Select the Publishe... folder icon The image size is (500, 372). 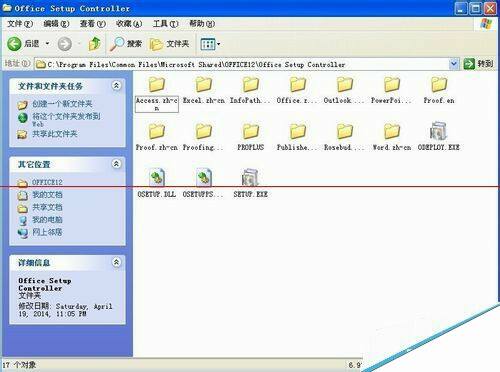[298, 131]
